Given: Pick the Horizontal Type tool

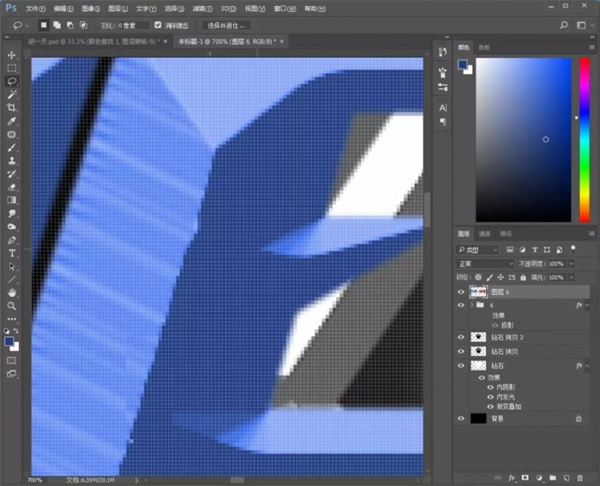Looking at the screenshot, I should 12,253.
